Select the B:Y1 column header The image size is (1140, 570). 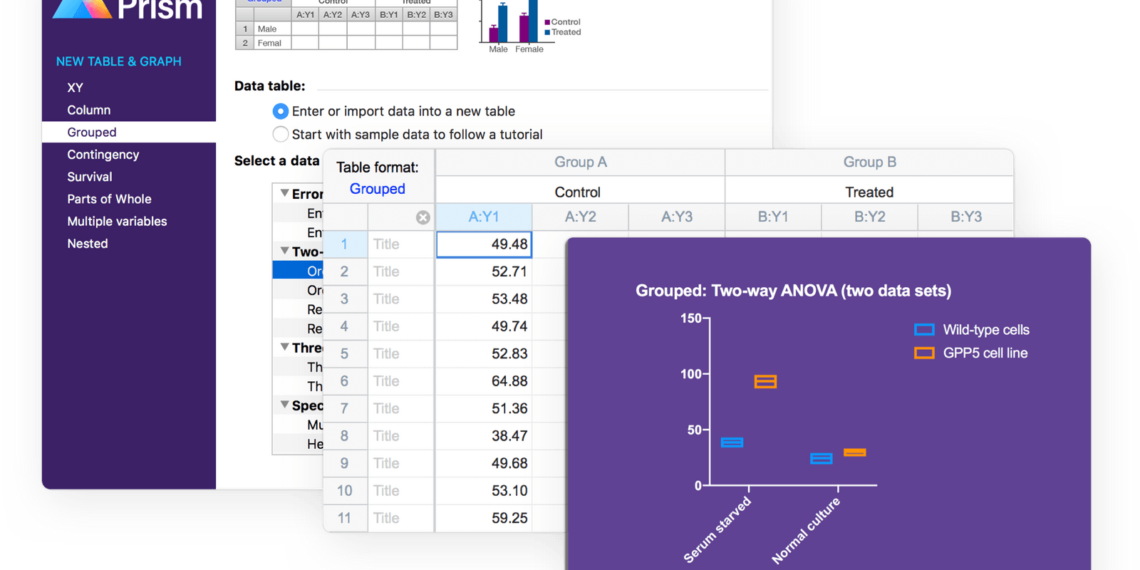click(x=773, y=217)
